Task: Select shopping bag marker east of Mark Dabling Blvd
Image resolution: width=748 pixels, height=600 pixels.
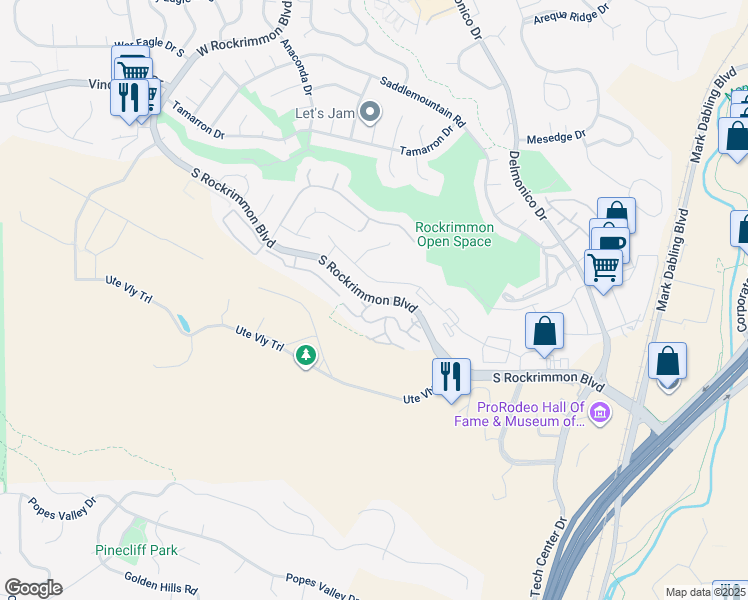Action: [x=667, y=362]
